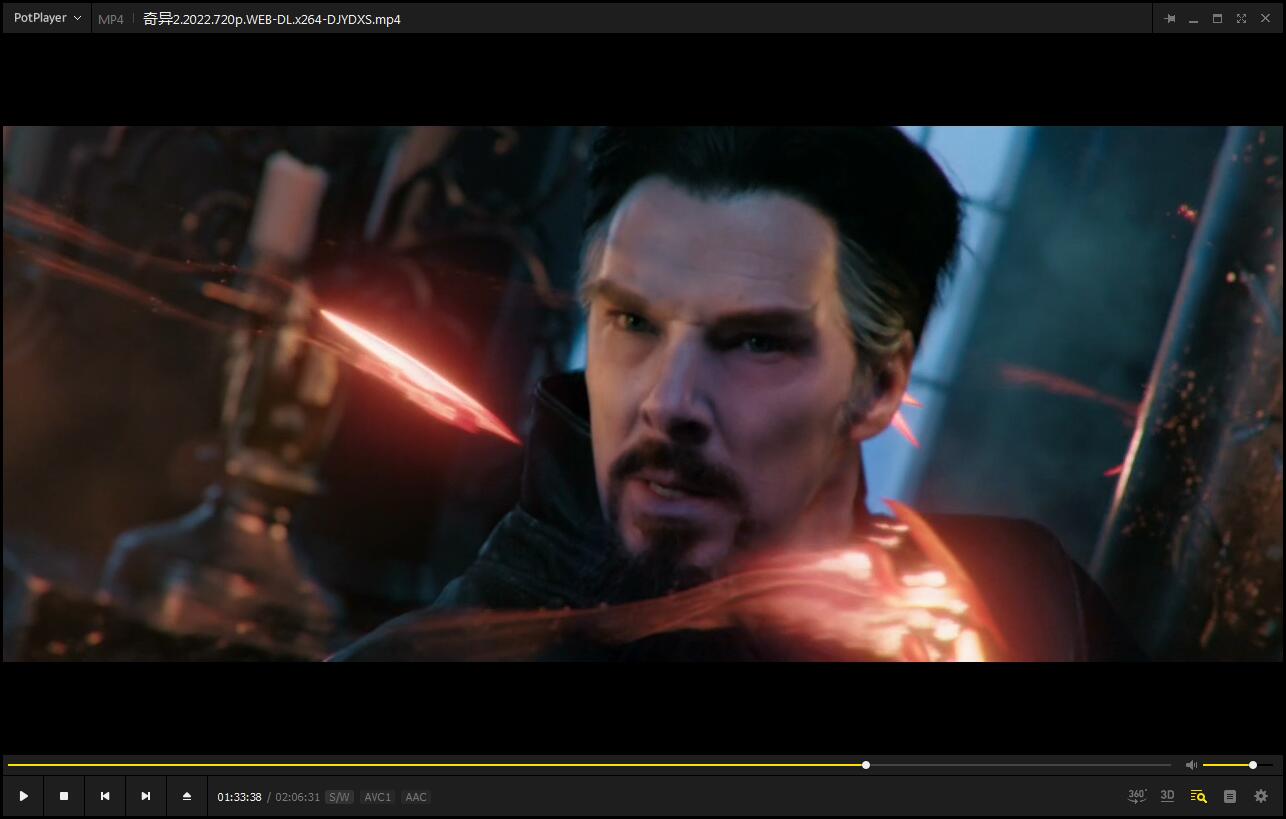Click the AAC audio codec label
This screenshot has width=1286, height=819.
tap(416, 797)
